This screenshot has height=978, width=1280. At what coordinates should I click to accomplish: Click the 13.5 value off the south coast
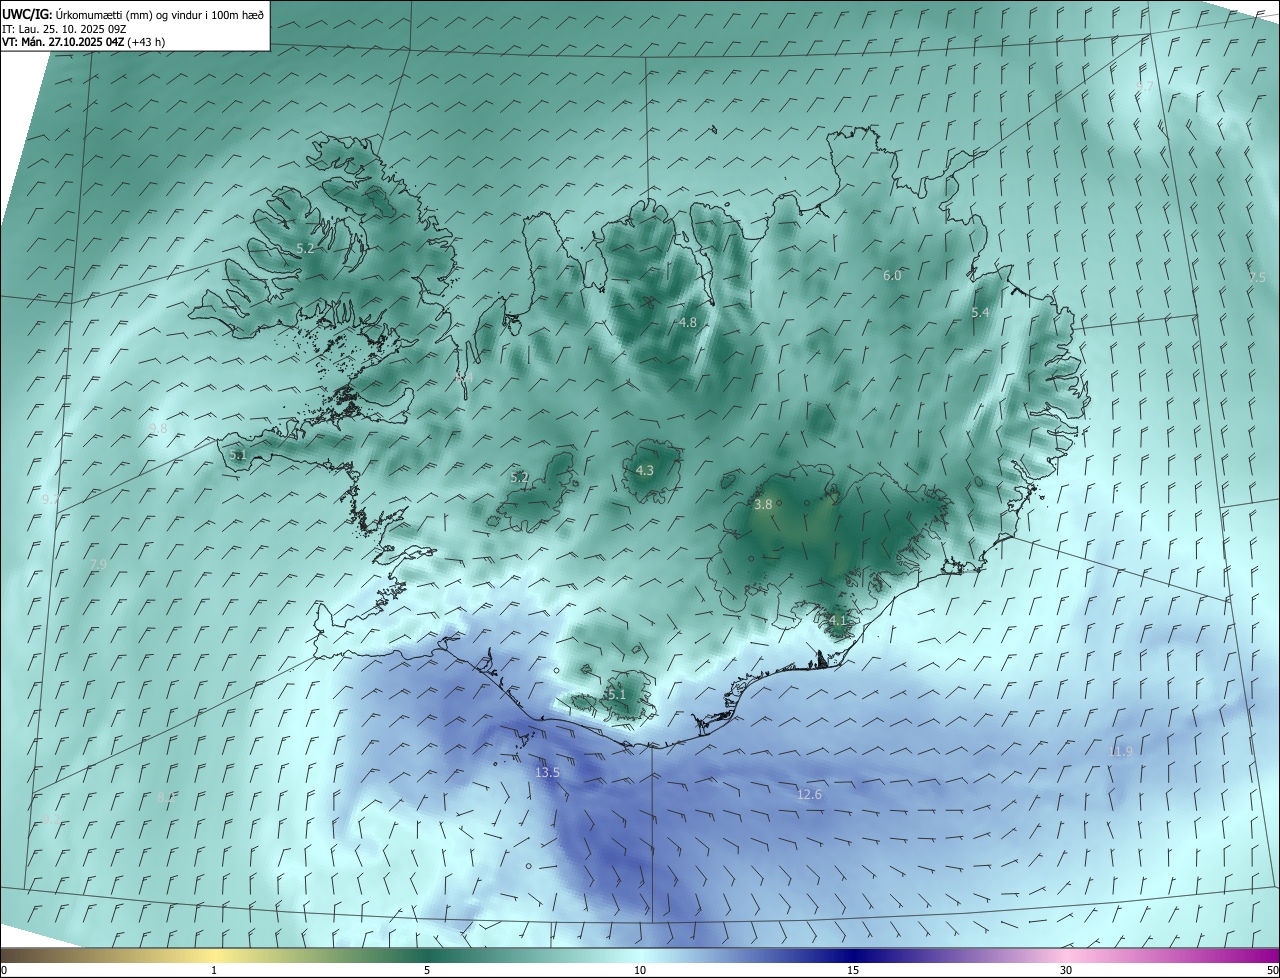click(547, 773)
